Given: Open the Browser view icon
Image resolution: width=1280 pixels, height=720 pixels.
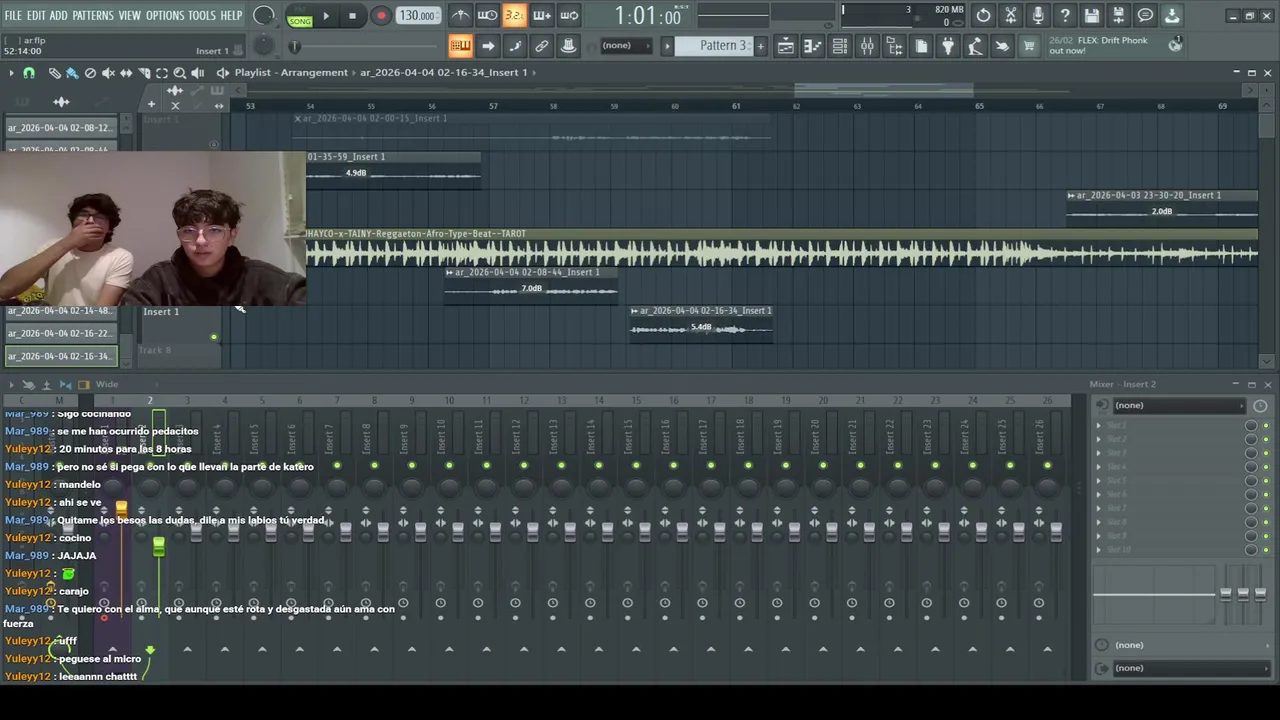Looking at the screenshot, I should [894, 46].
